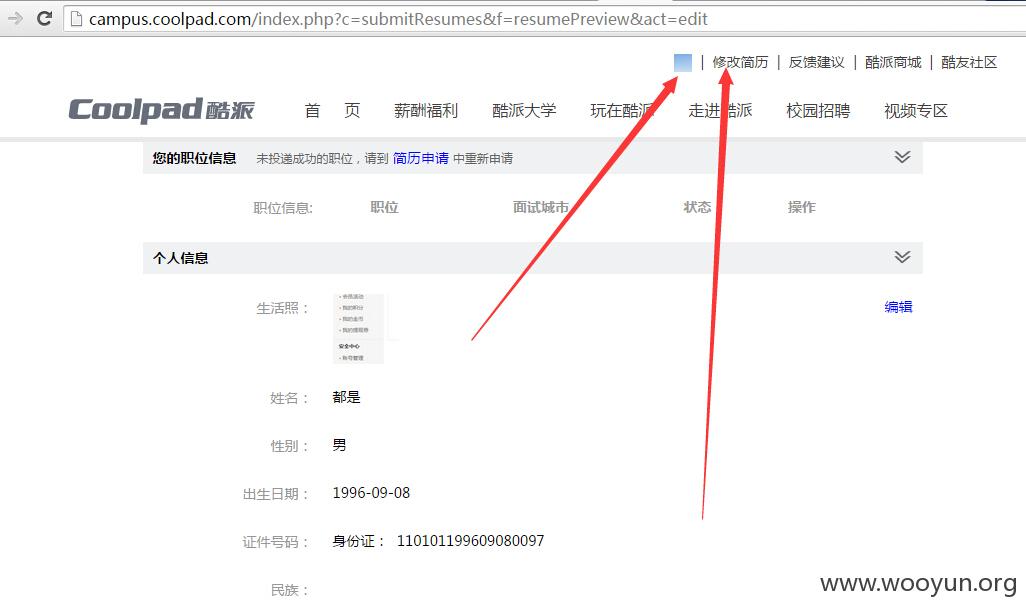Click the gender value 男

[x=339, y=445]
